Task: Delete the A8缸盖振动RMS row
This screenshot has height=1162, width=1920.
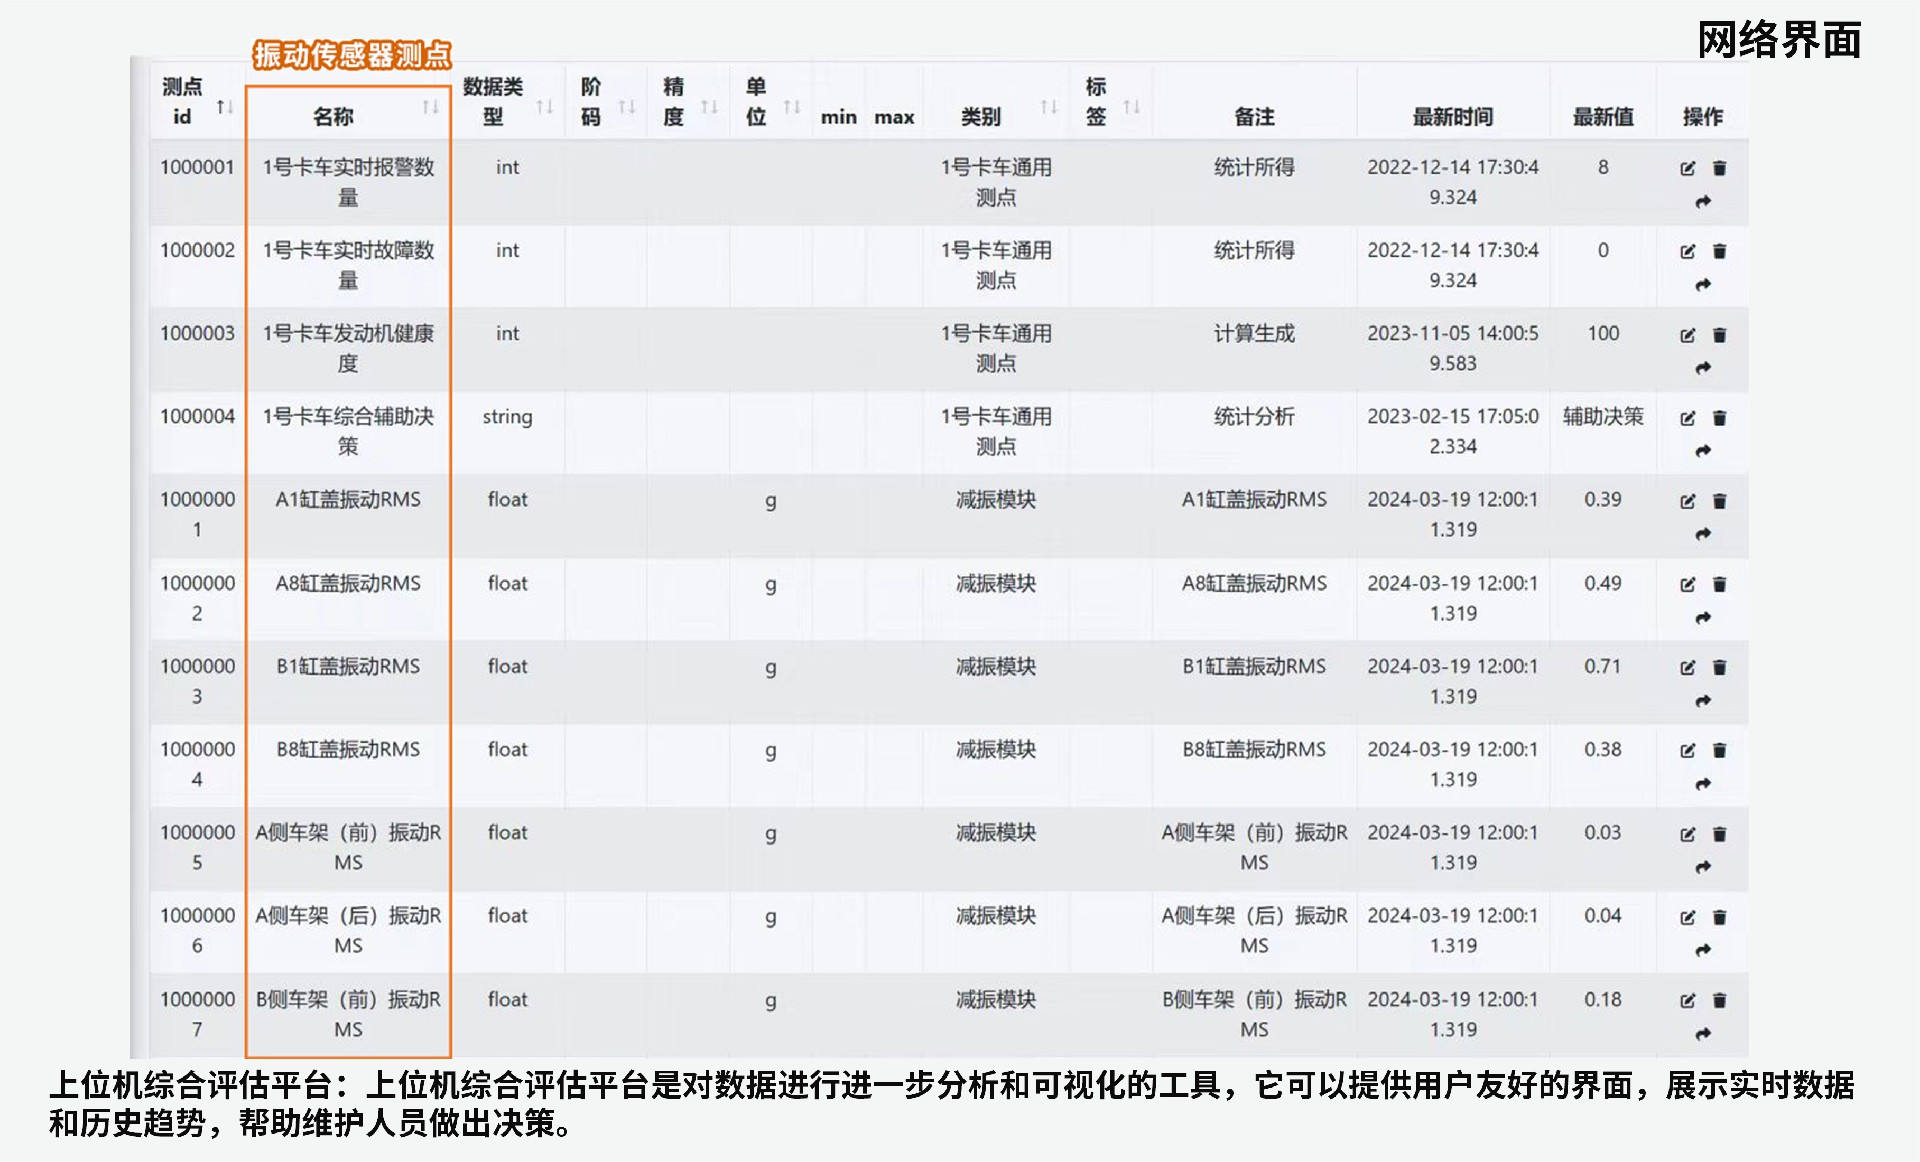Action: pos(1719,584)
